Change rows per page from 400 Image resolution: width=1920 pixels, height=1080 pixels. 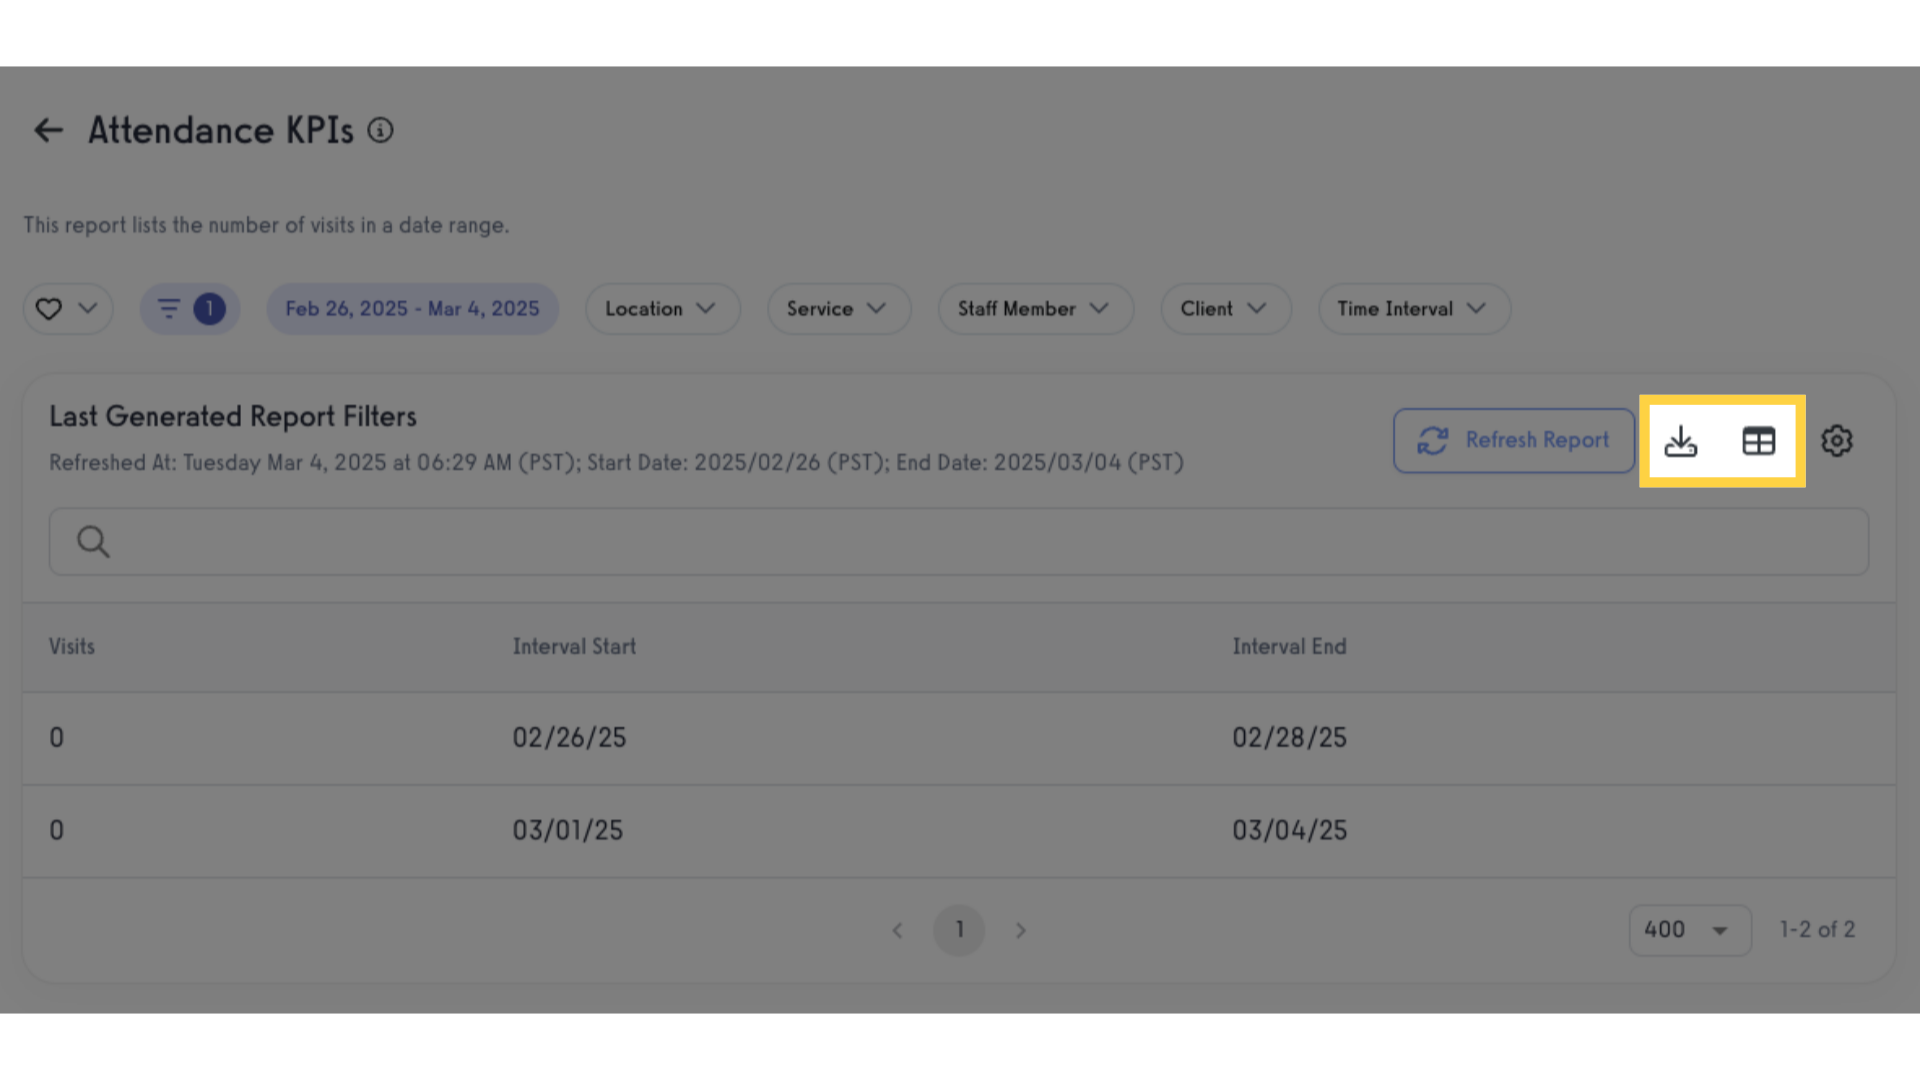[x=1690, y=930]
